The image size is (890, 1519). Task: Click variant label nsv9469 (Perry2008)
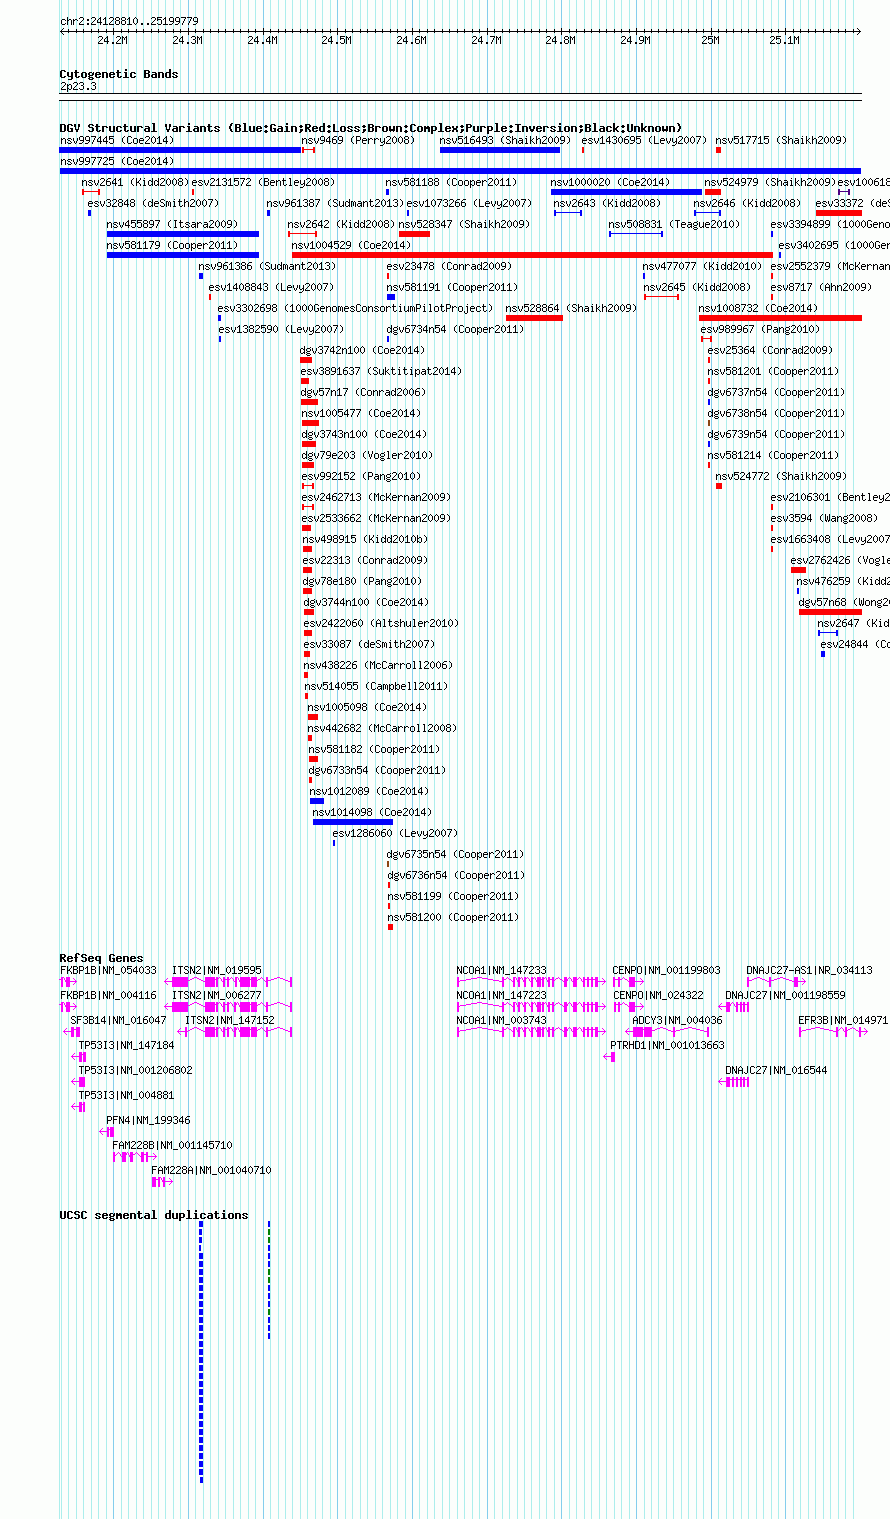coord(358,141)
